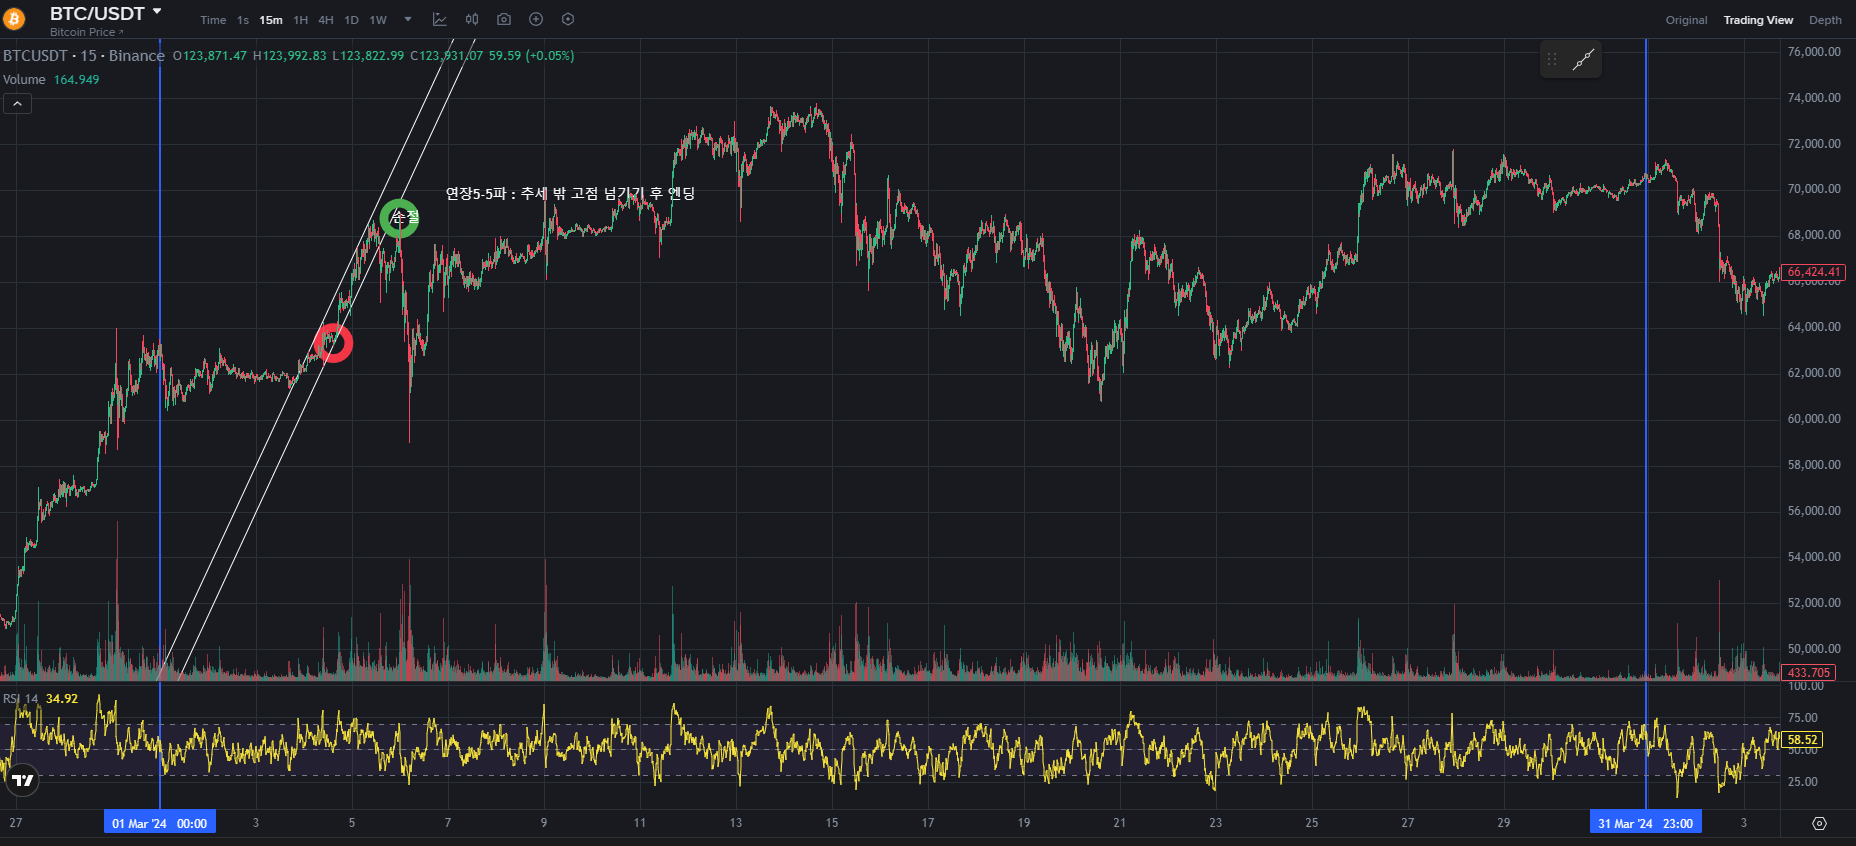1856x846 pixels.
Task: Open the additional time intervals dropdown
Action: tap(408, 20)
